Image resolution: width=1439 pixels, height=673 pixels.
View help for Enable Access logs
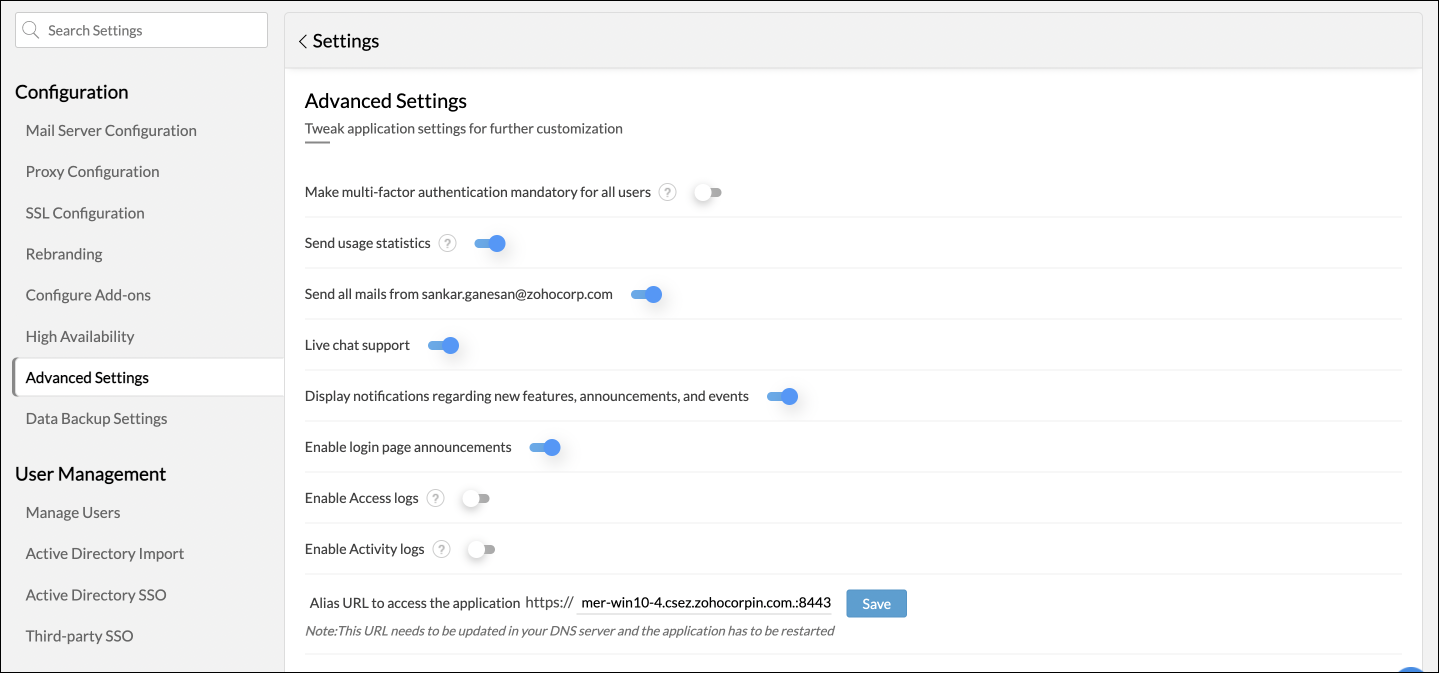(435, 497)
